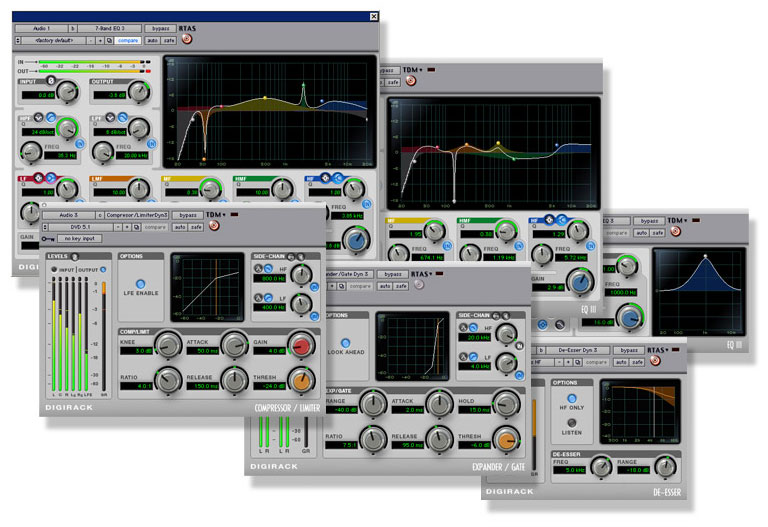Select LPF notch filter type icon
This screenshot has height=527, width=768.
click(x=110, y=117)
